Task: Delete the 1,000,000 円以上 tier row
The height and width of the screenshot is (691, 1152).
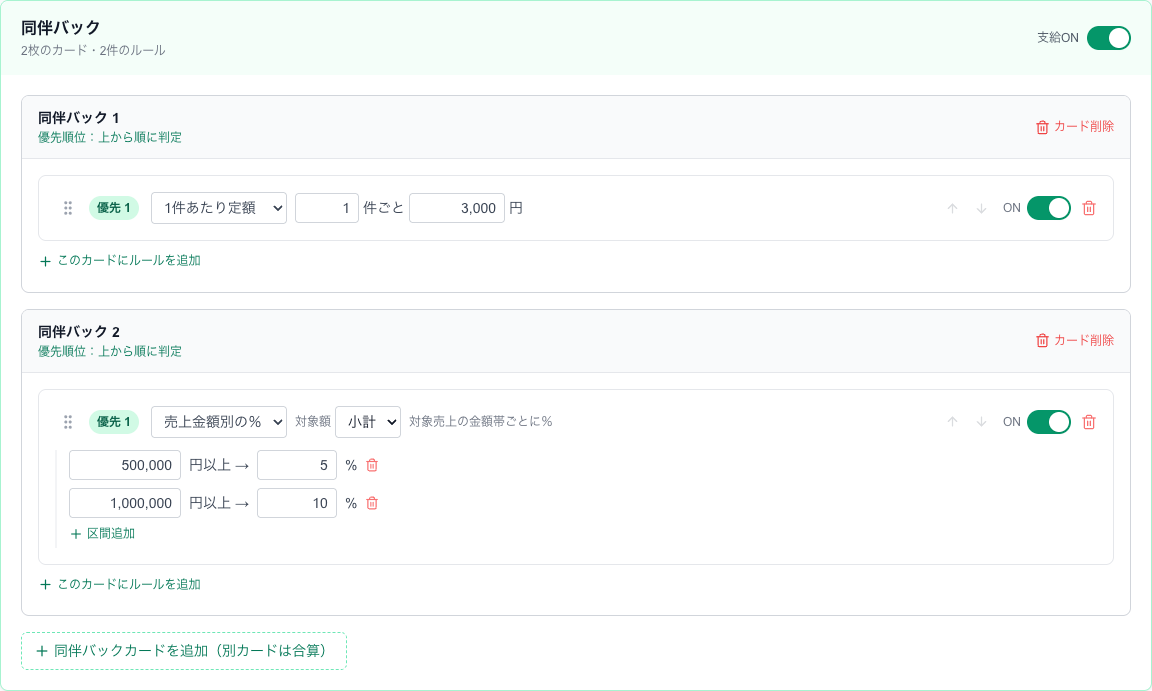Action: [372, 504]
